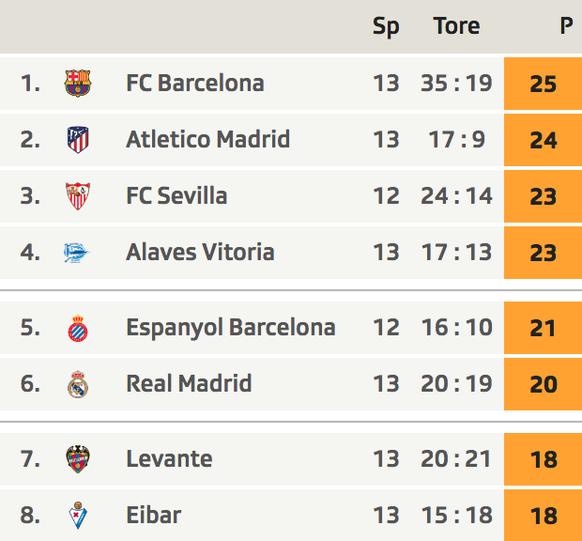
Task: Select the Real Madrid team name
Action: tap(189, 384)
